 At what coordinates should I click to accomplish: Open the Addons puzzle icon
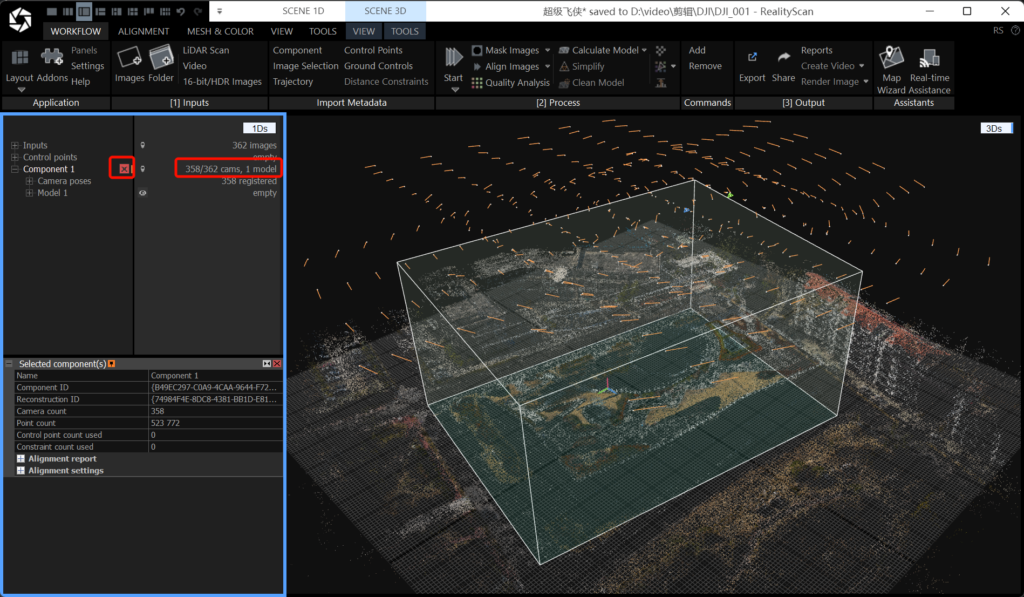pos(52,58)
